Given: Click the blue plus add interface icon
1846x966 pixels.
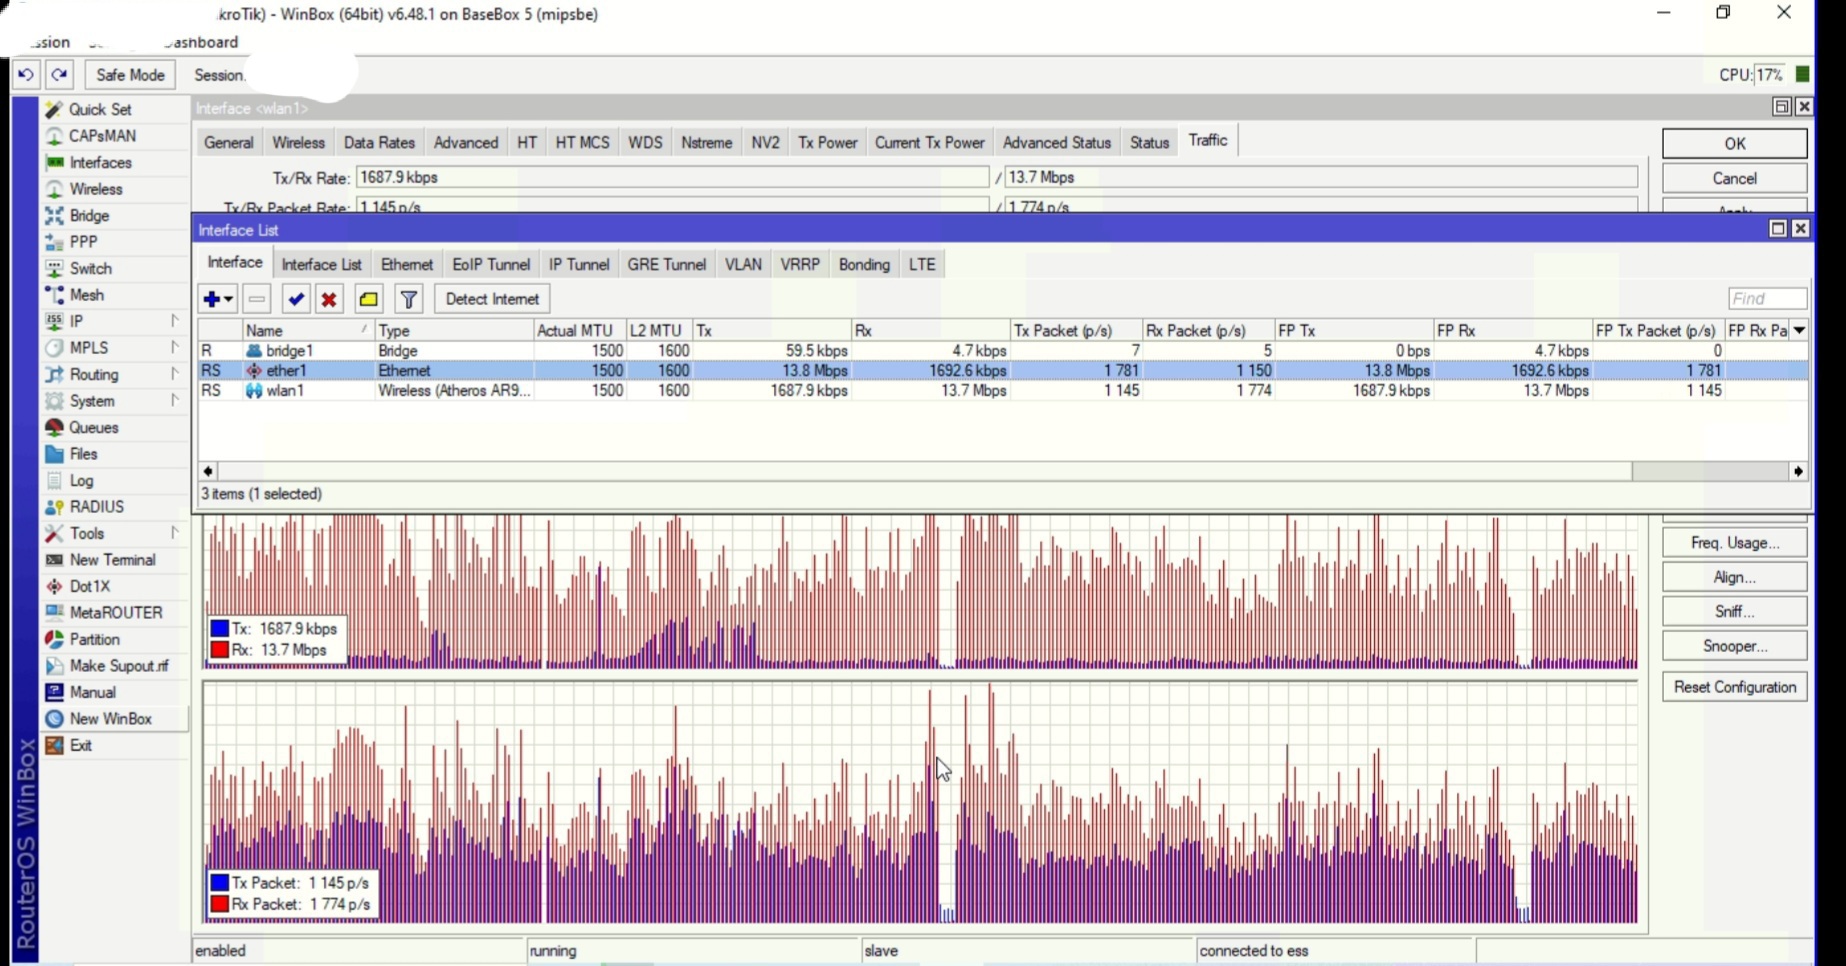Looking at the screenshot, I should 212,299.
